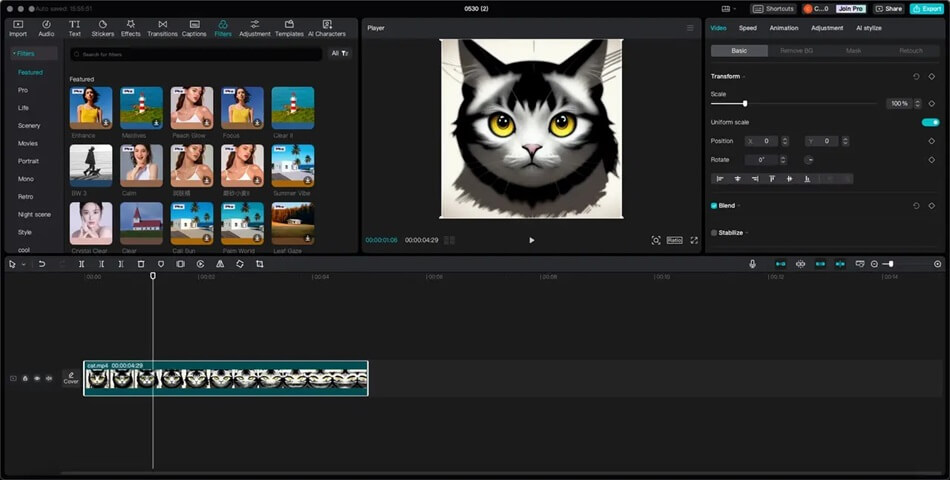The width and height of the screenshot is (950, 480).
Task: Click the crop tool icon
Action: (x=259, y=264)
